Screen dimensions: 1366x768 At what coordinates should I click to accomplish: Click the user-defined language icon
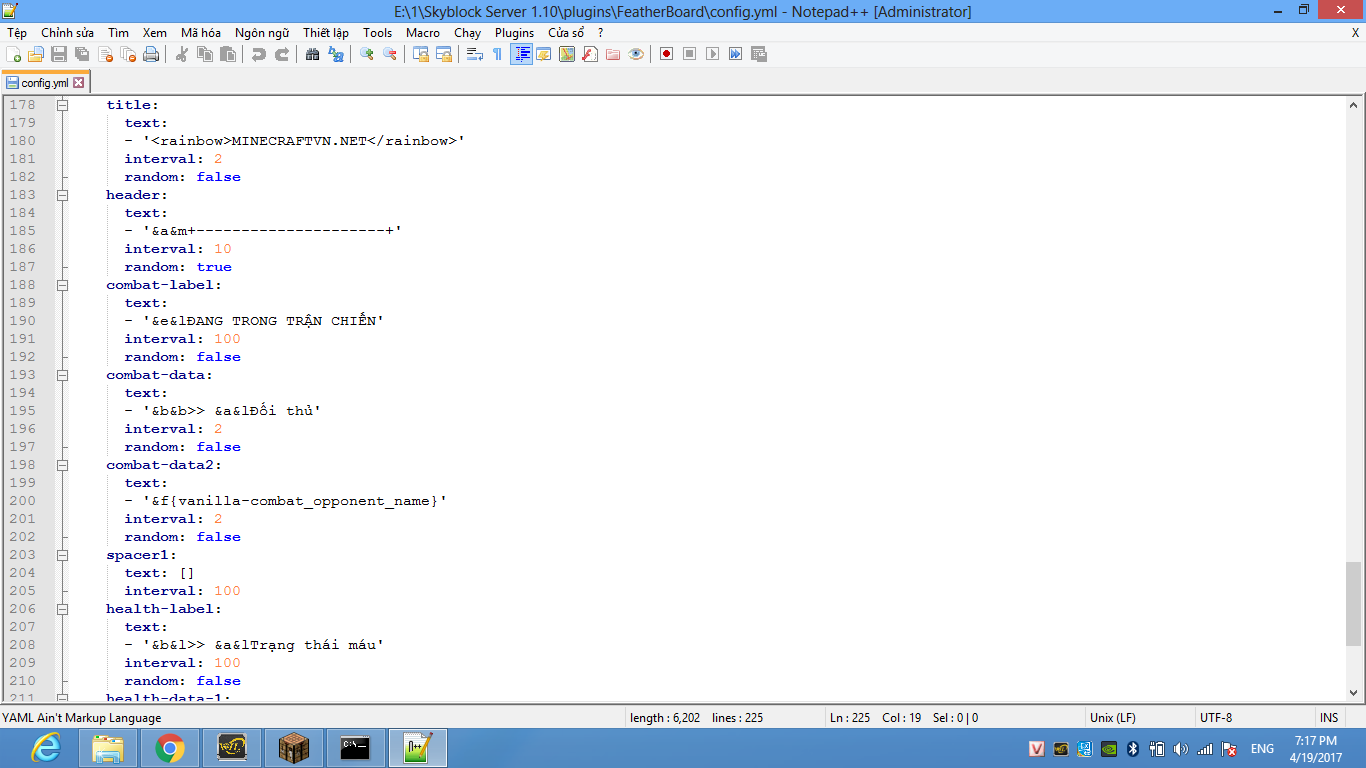(x=544, y=54)
